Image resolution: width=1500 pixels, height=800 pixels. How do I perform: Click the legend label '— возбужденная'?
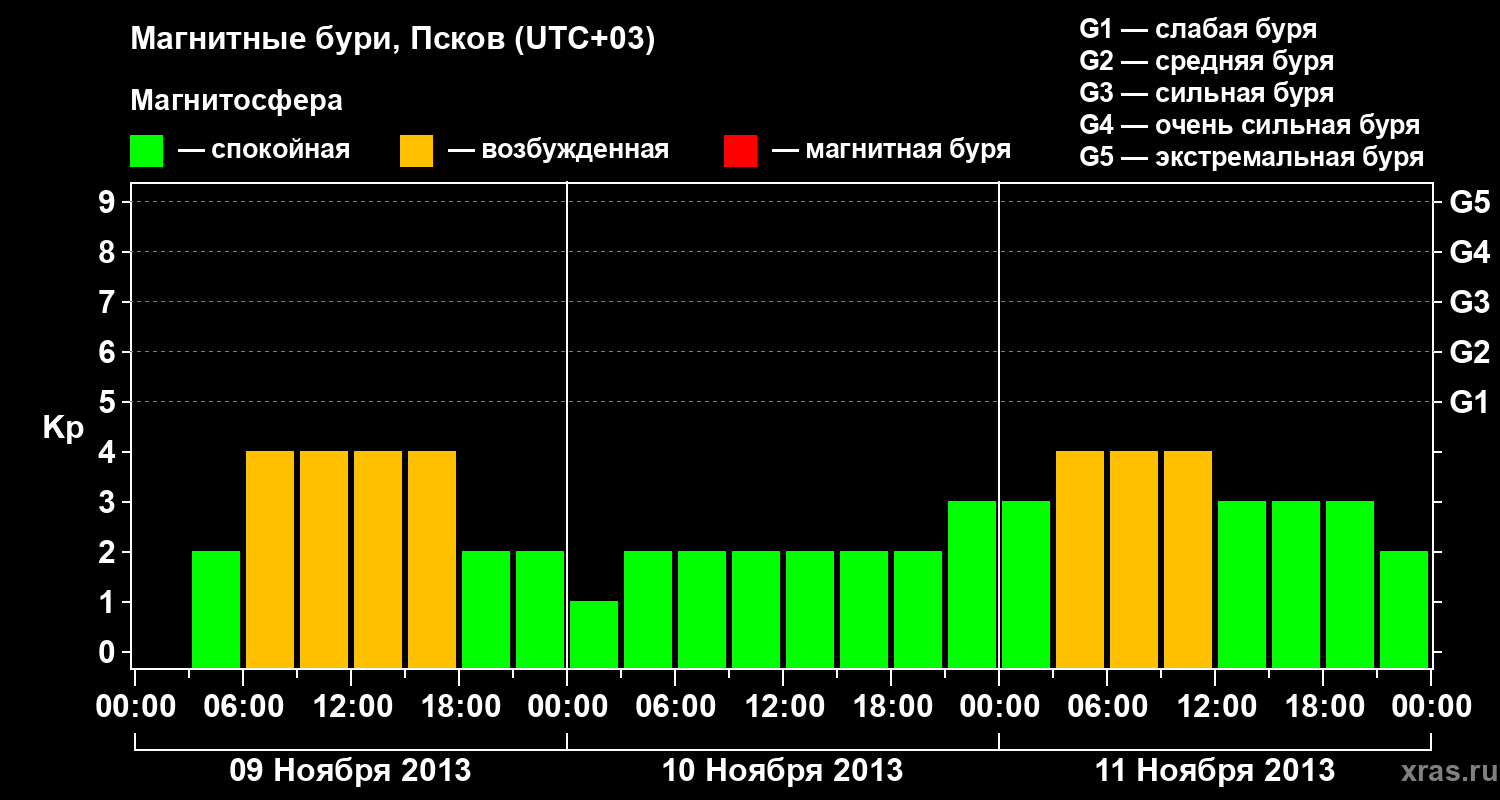click(x=558, y=150)
